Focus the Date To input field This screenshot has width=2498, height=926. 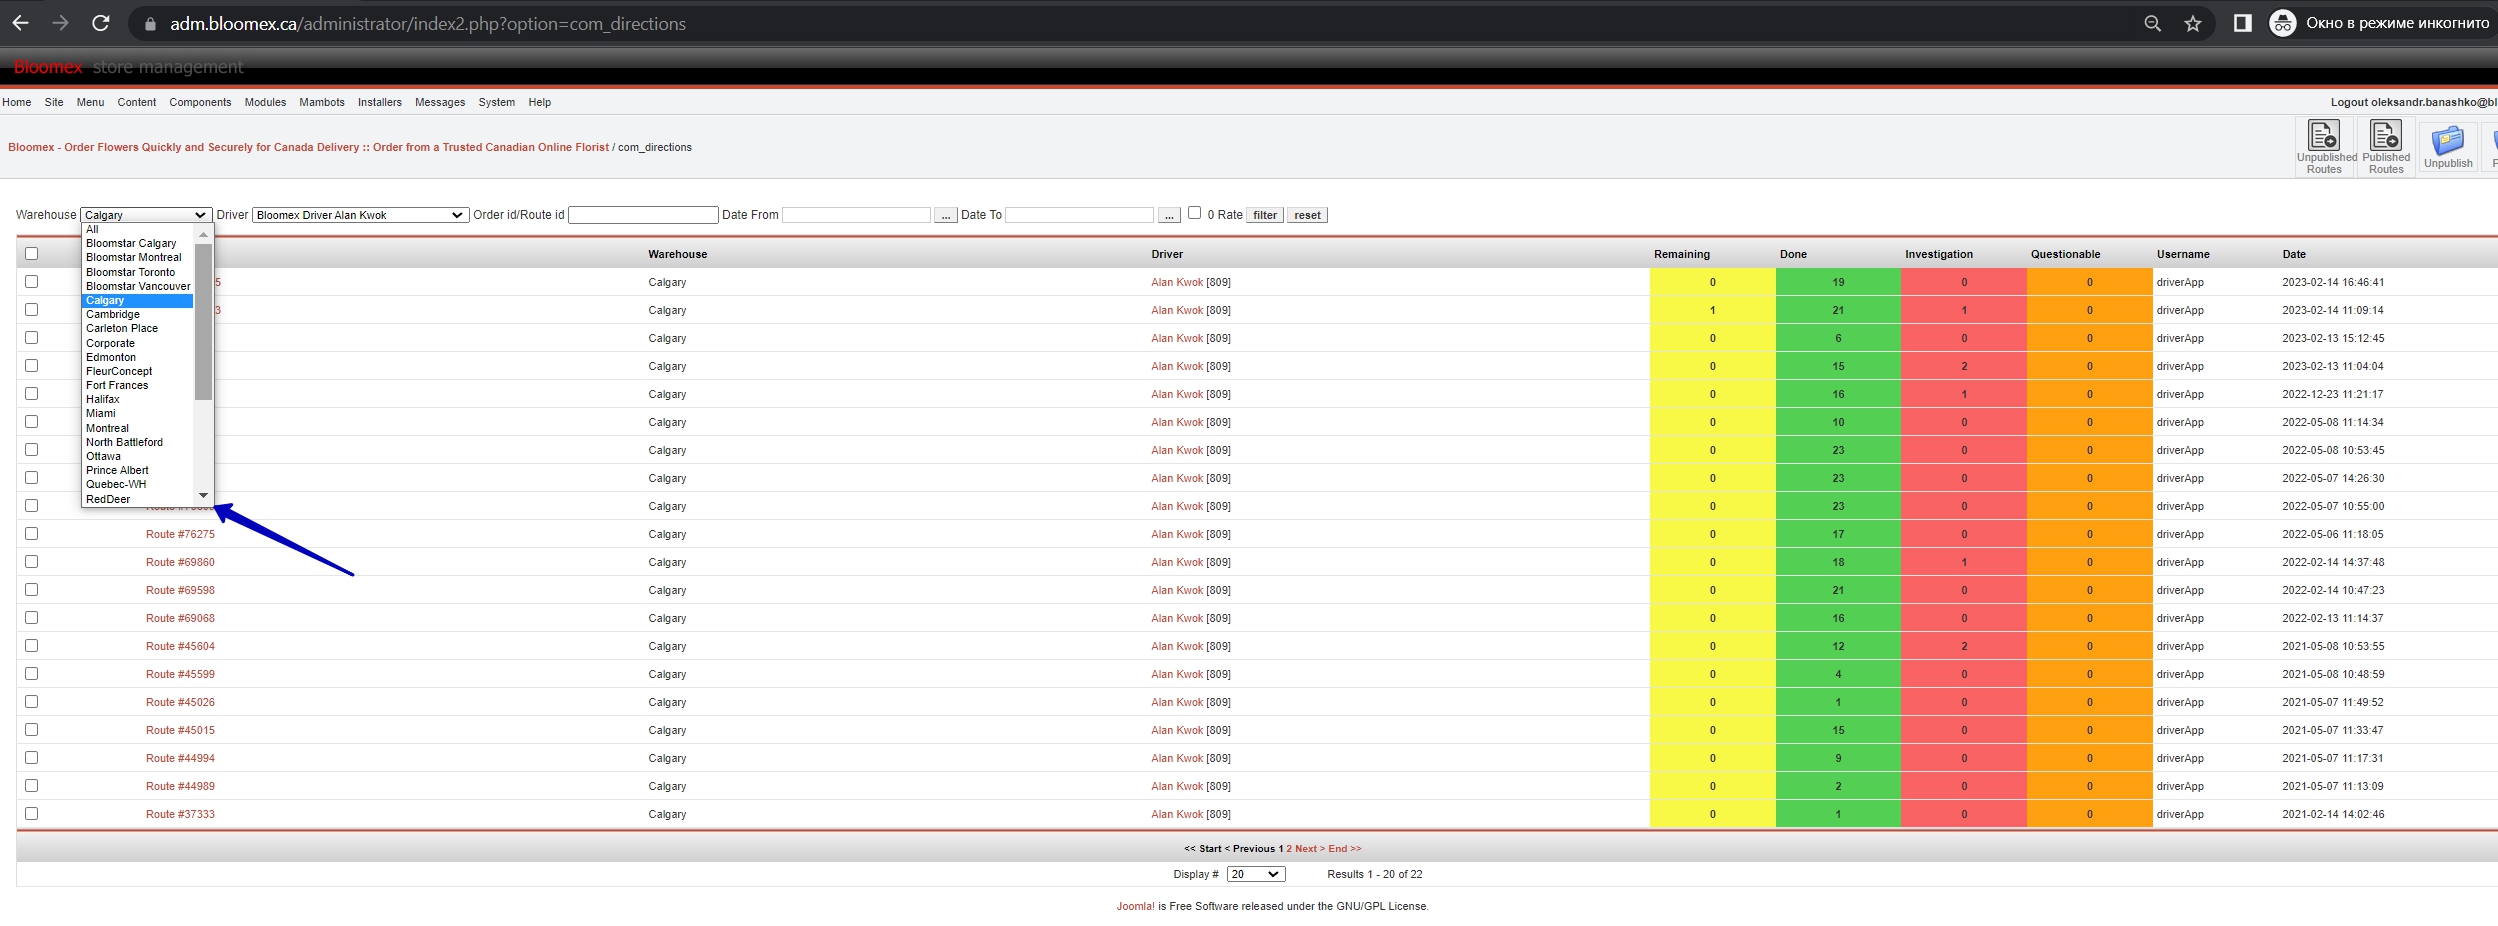coord(1079,215)
